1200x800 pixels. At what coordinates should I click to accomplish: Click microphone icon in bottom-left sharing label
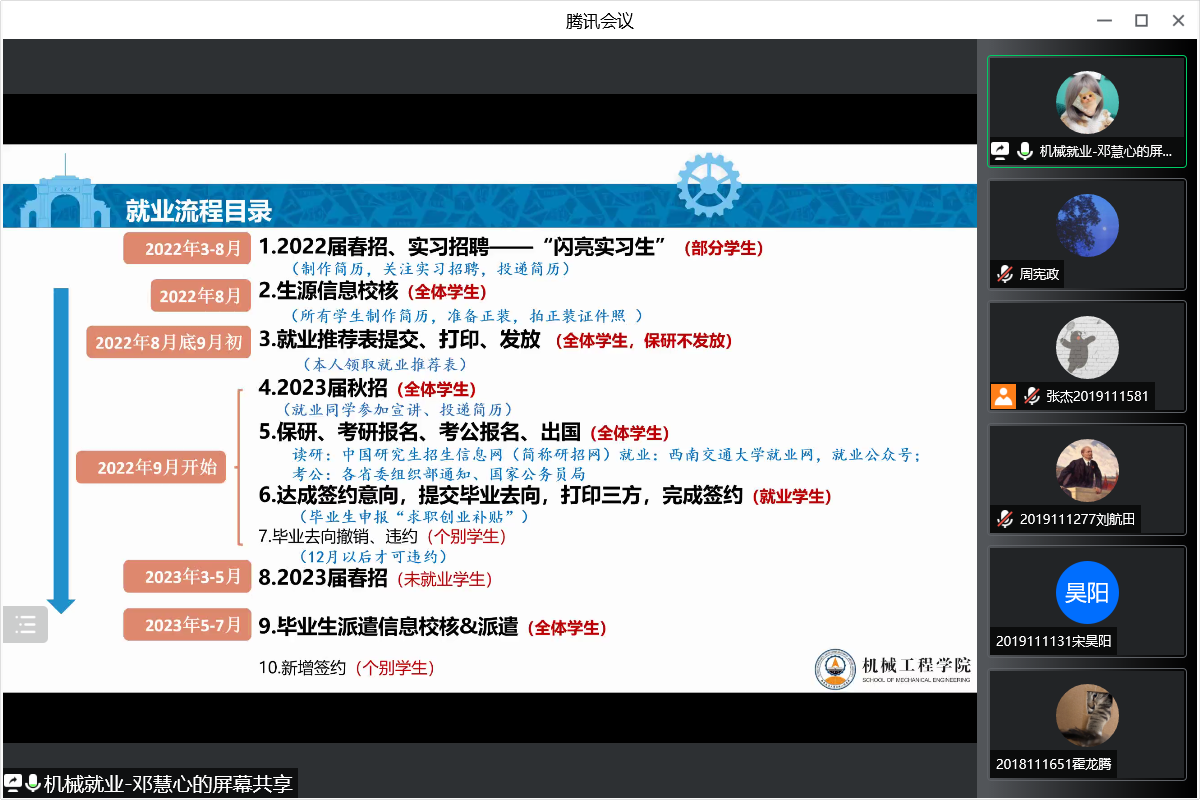[33, 784]
